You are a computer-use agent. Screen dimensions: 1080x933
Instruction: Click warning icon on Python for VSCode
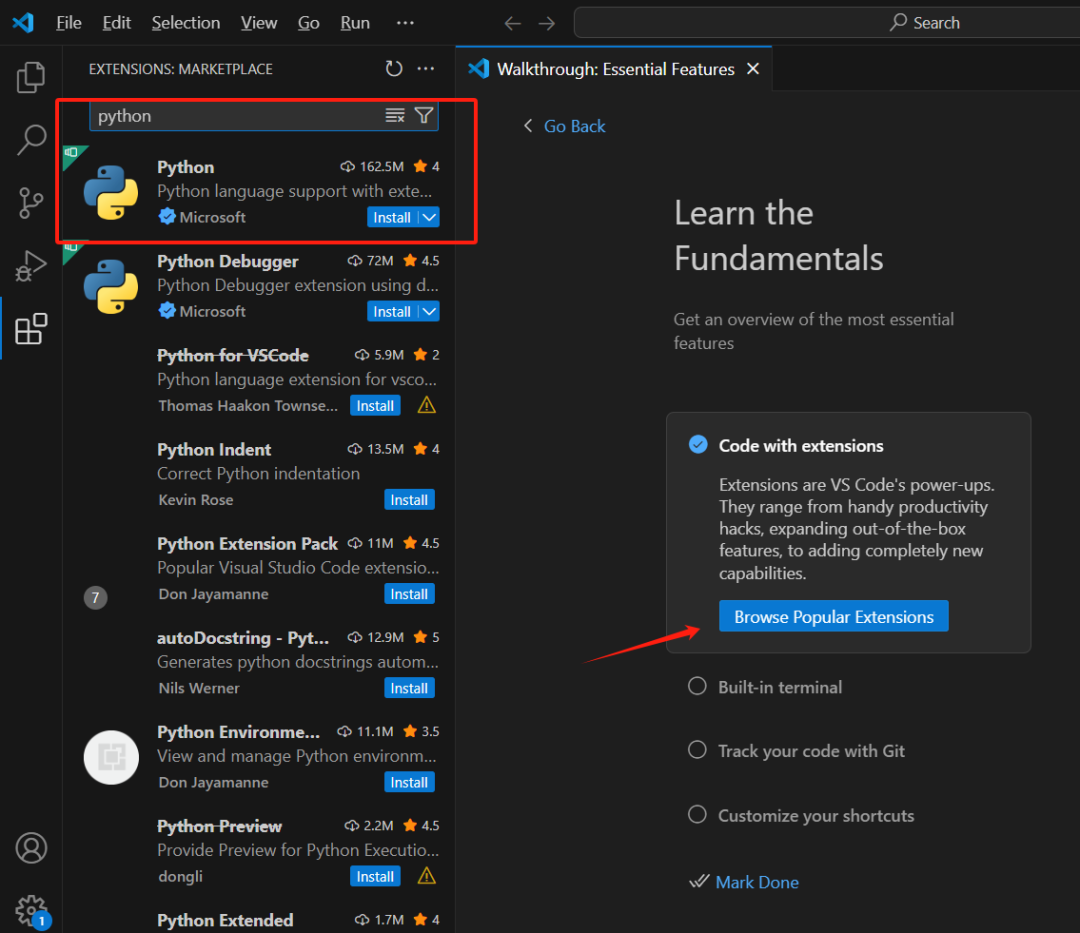[x=426, y=406]
